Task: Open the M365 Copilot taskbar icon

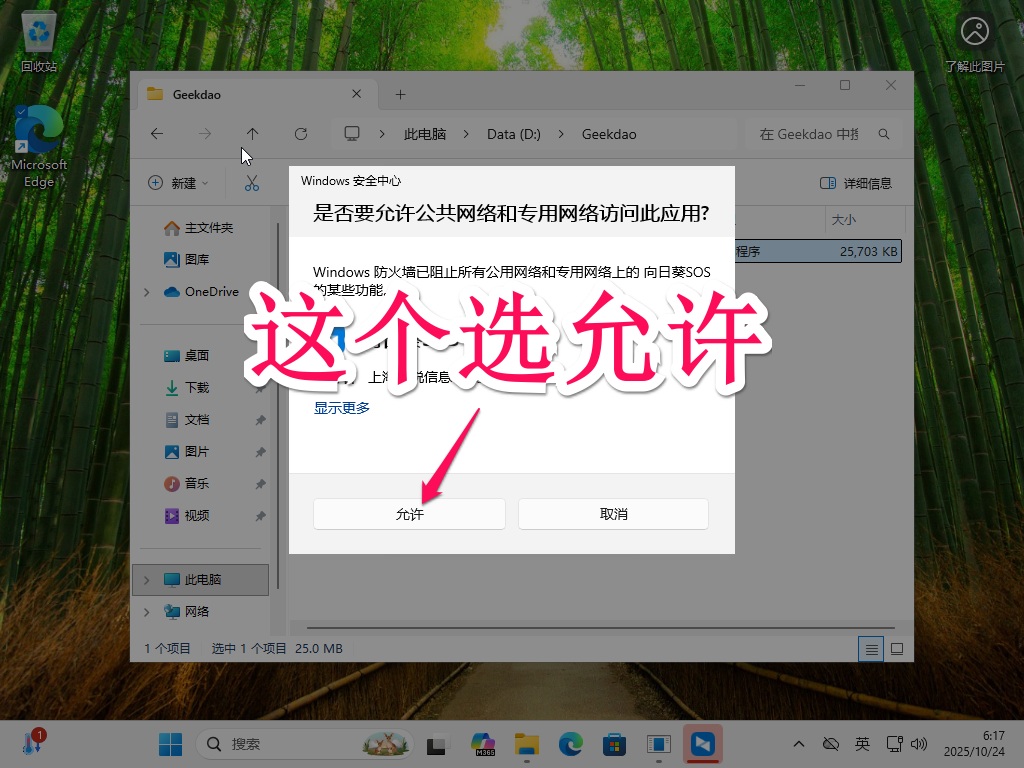Action: [483, 744]
